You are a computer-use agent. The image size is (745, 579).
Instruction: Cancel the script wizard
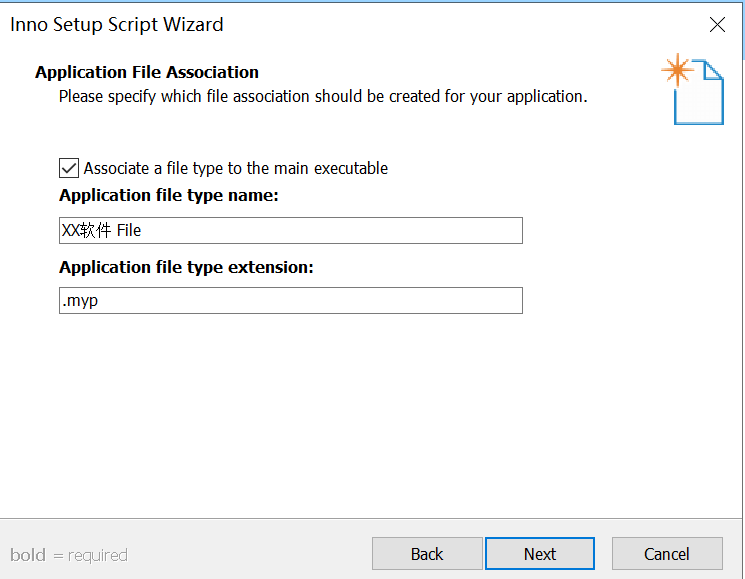pos(667,554)
